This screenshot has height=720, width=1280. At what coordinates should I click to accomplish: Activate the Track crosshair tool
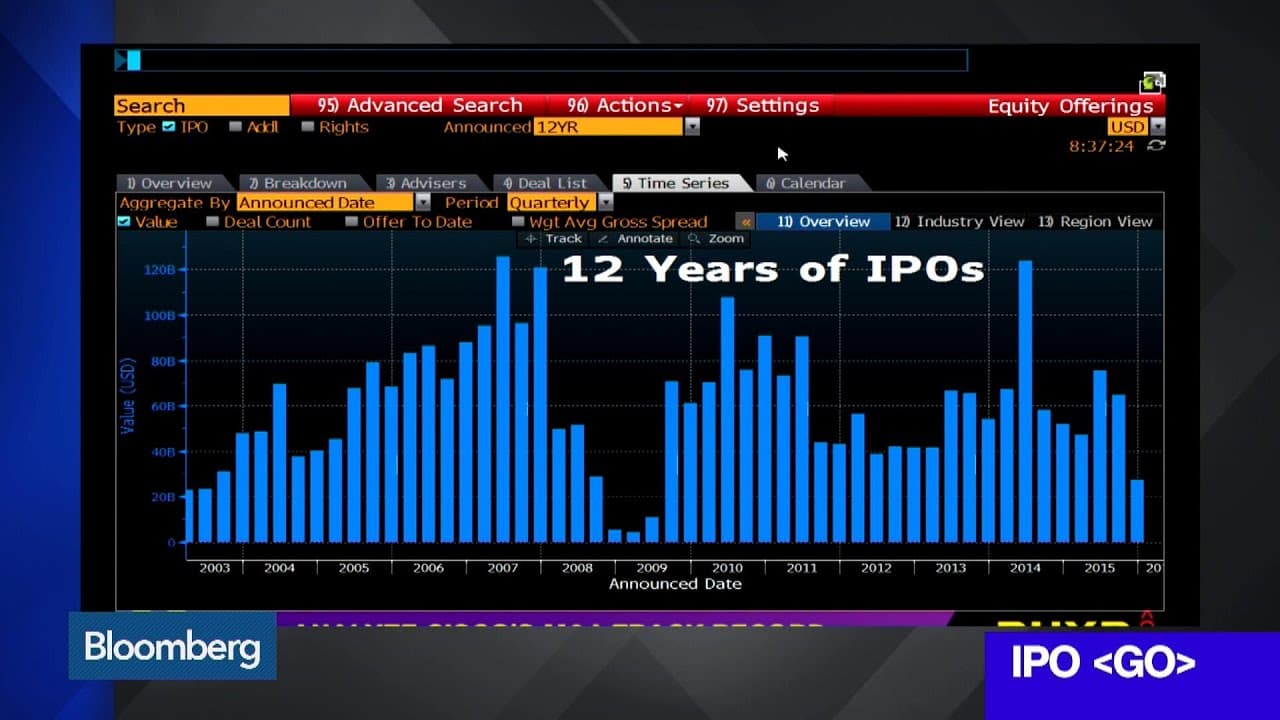tap(551, 239)
